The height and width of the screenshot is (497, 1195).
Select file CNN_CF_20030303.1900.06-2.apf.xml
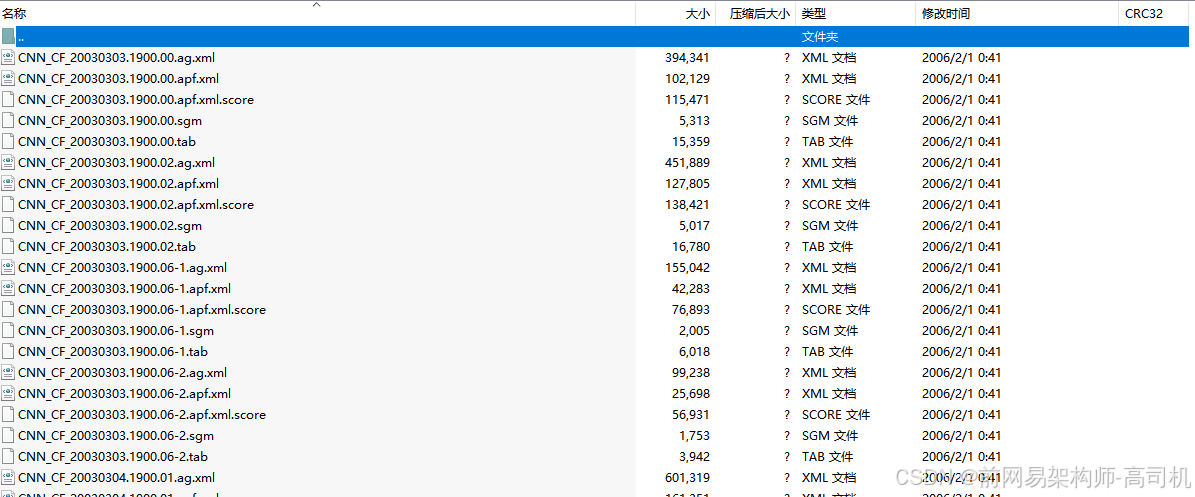[125, 394]
